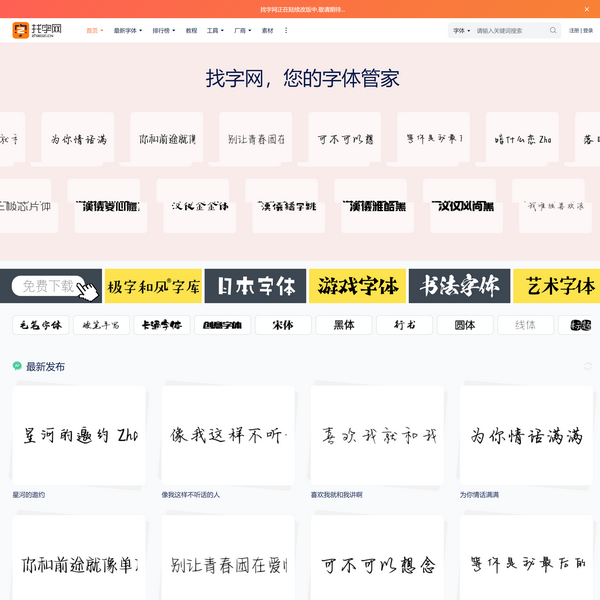The image size is (600, 600).
Task: Click the green icon next to 最新发布
Action: (x=17, y=367)
